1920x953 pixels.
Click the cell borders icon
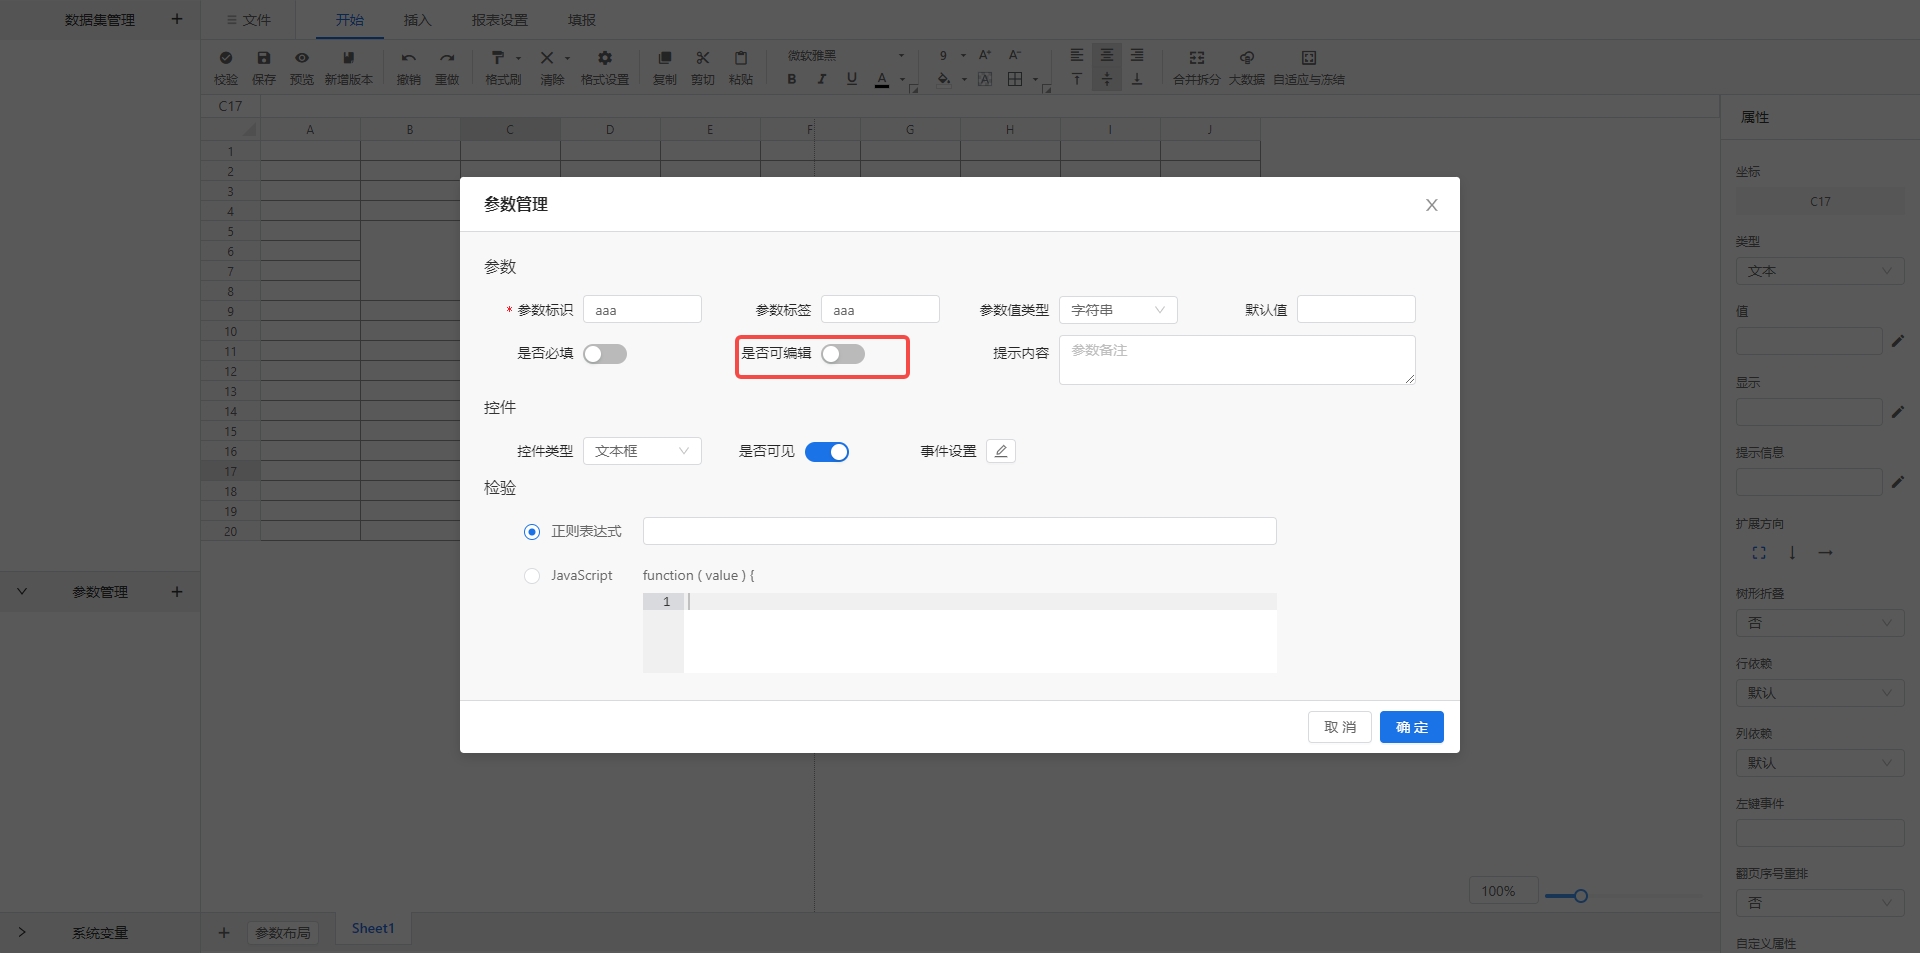1015,79
